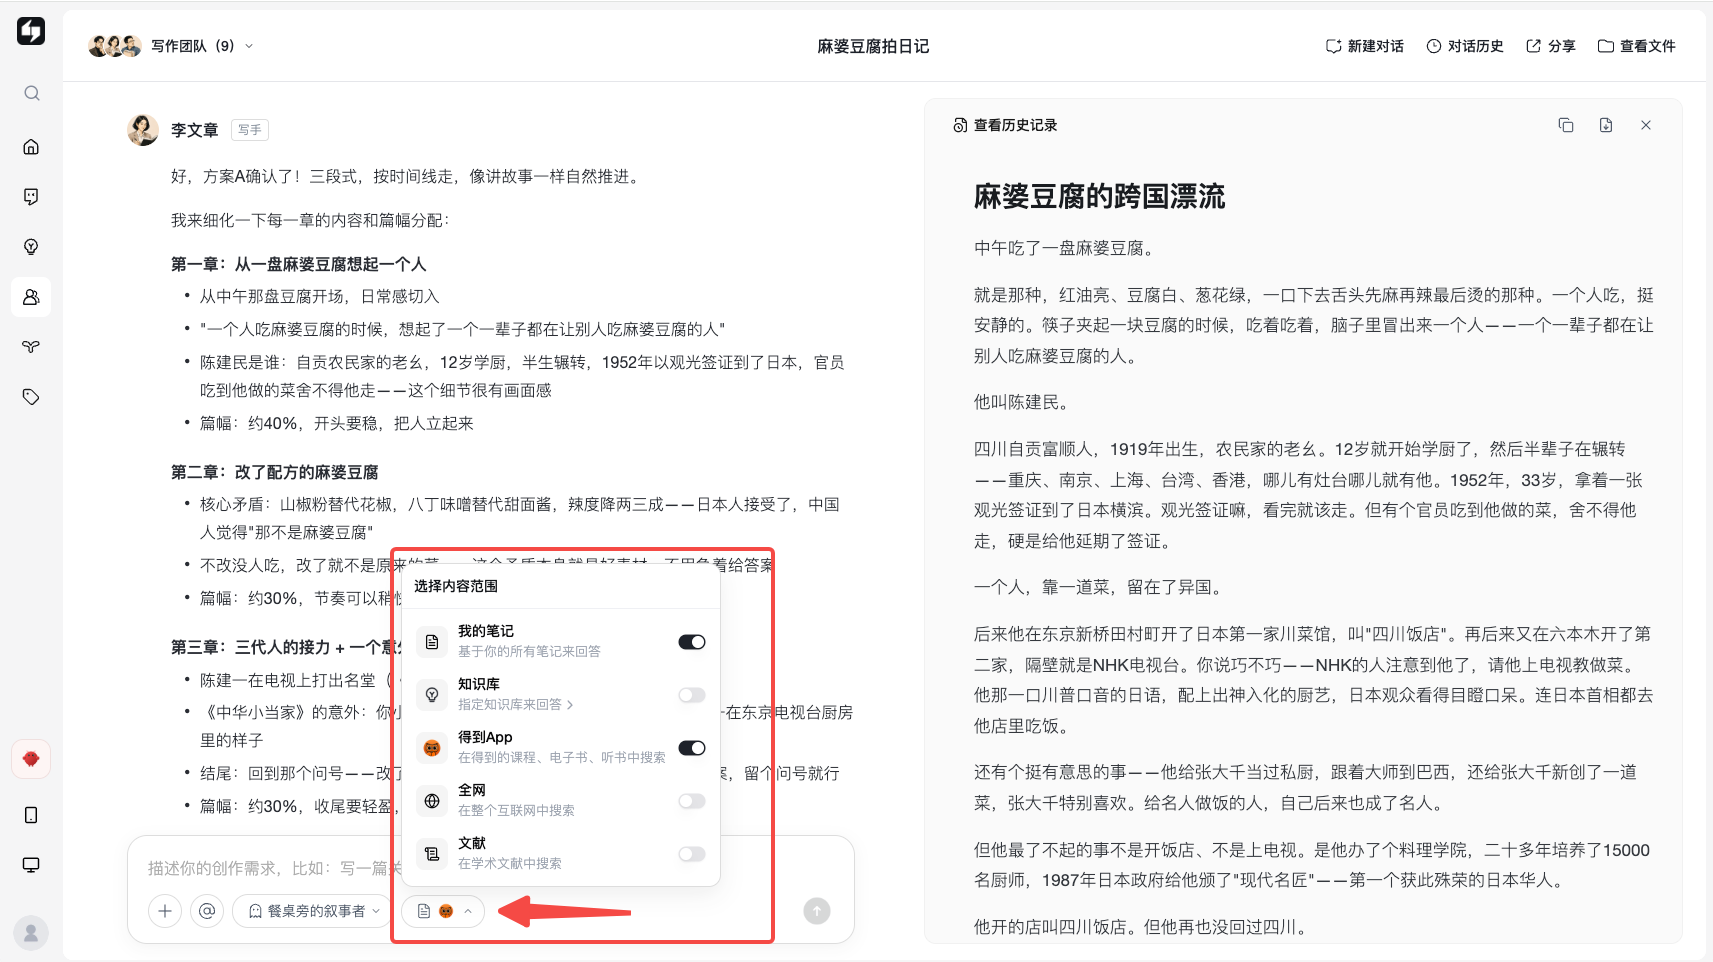Screen dimensions: 1713x962
Task: Collapse the content range selector chevron
Action: (468, 911)
